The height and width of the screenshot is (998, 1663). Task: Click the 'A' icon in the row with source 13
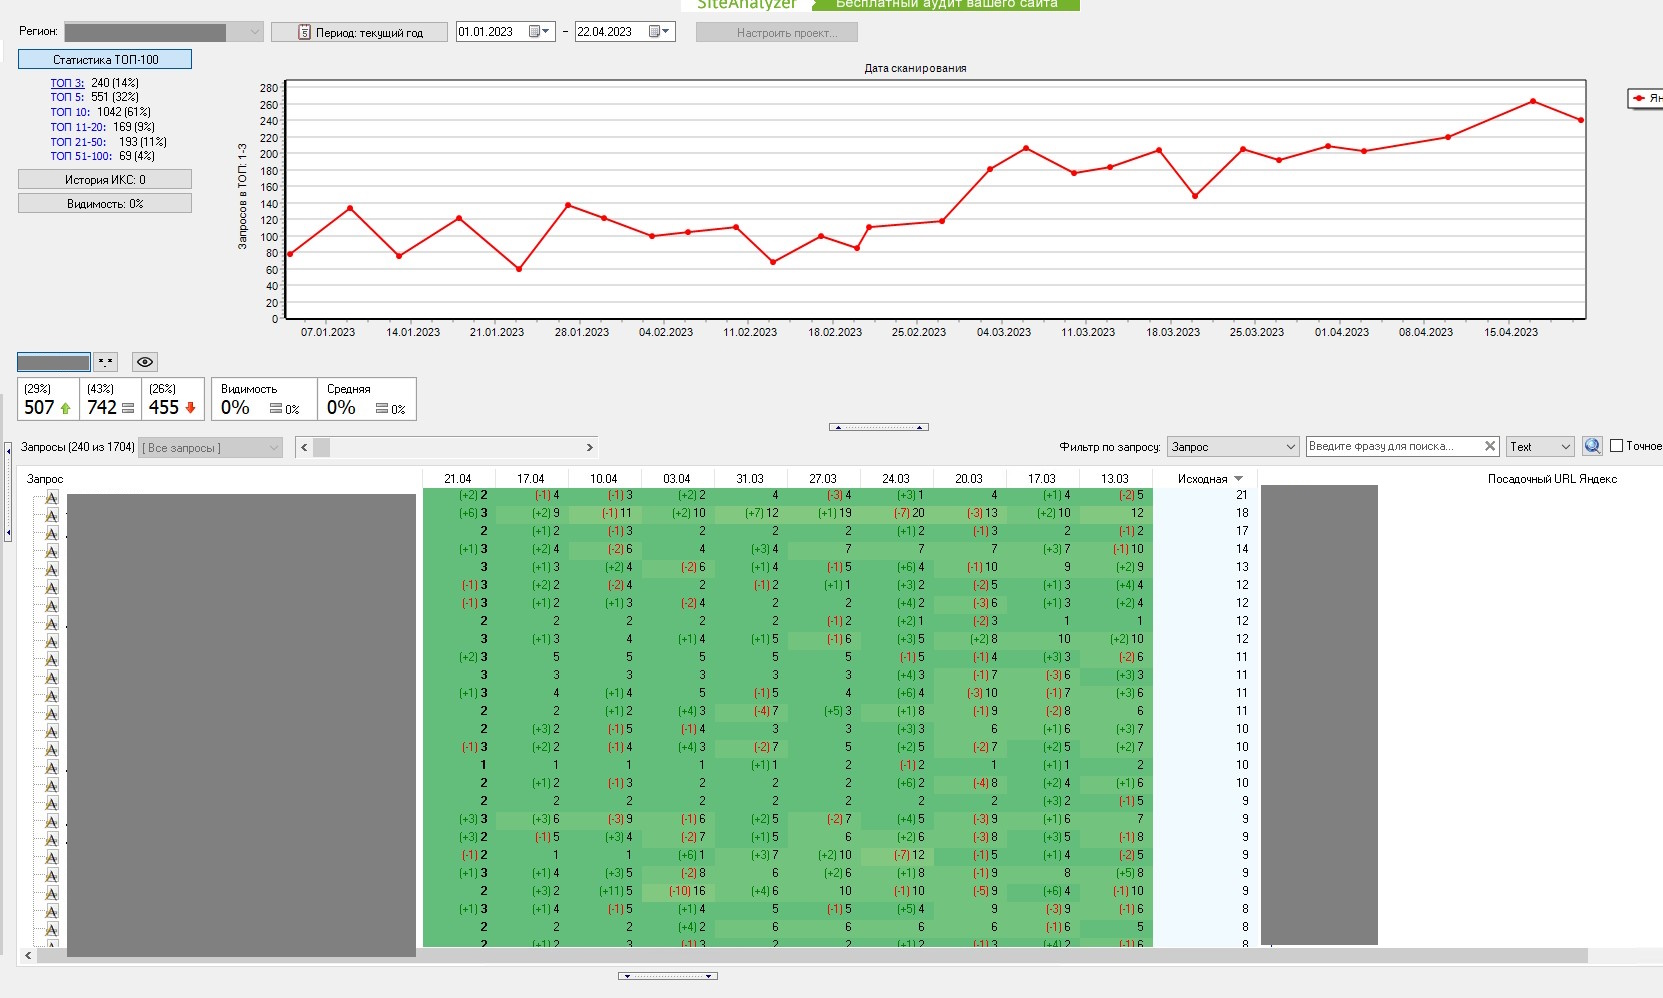click(51, 568)
